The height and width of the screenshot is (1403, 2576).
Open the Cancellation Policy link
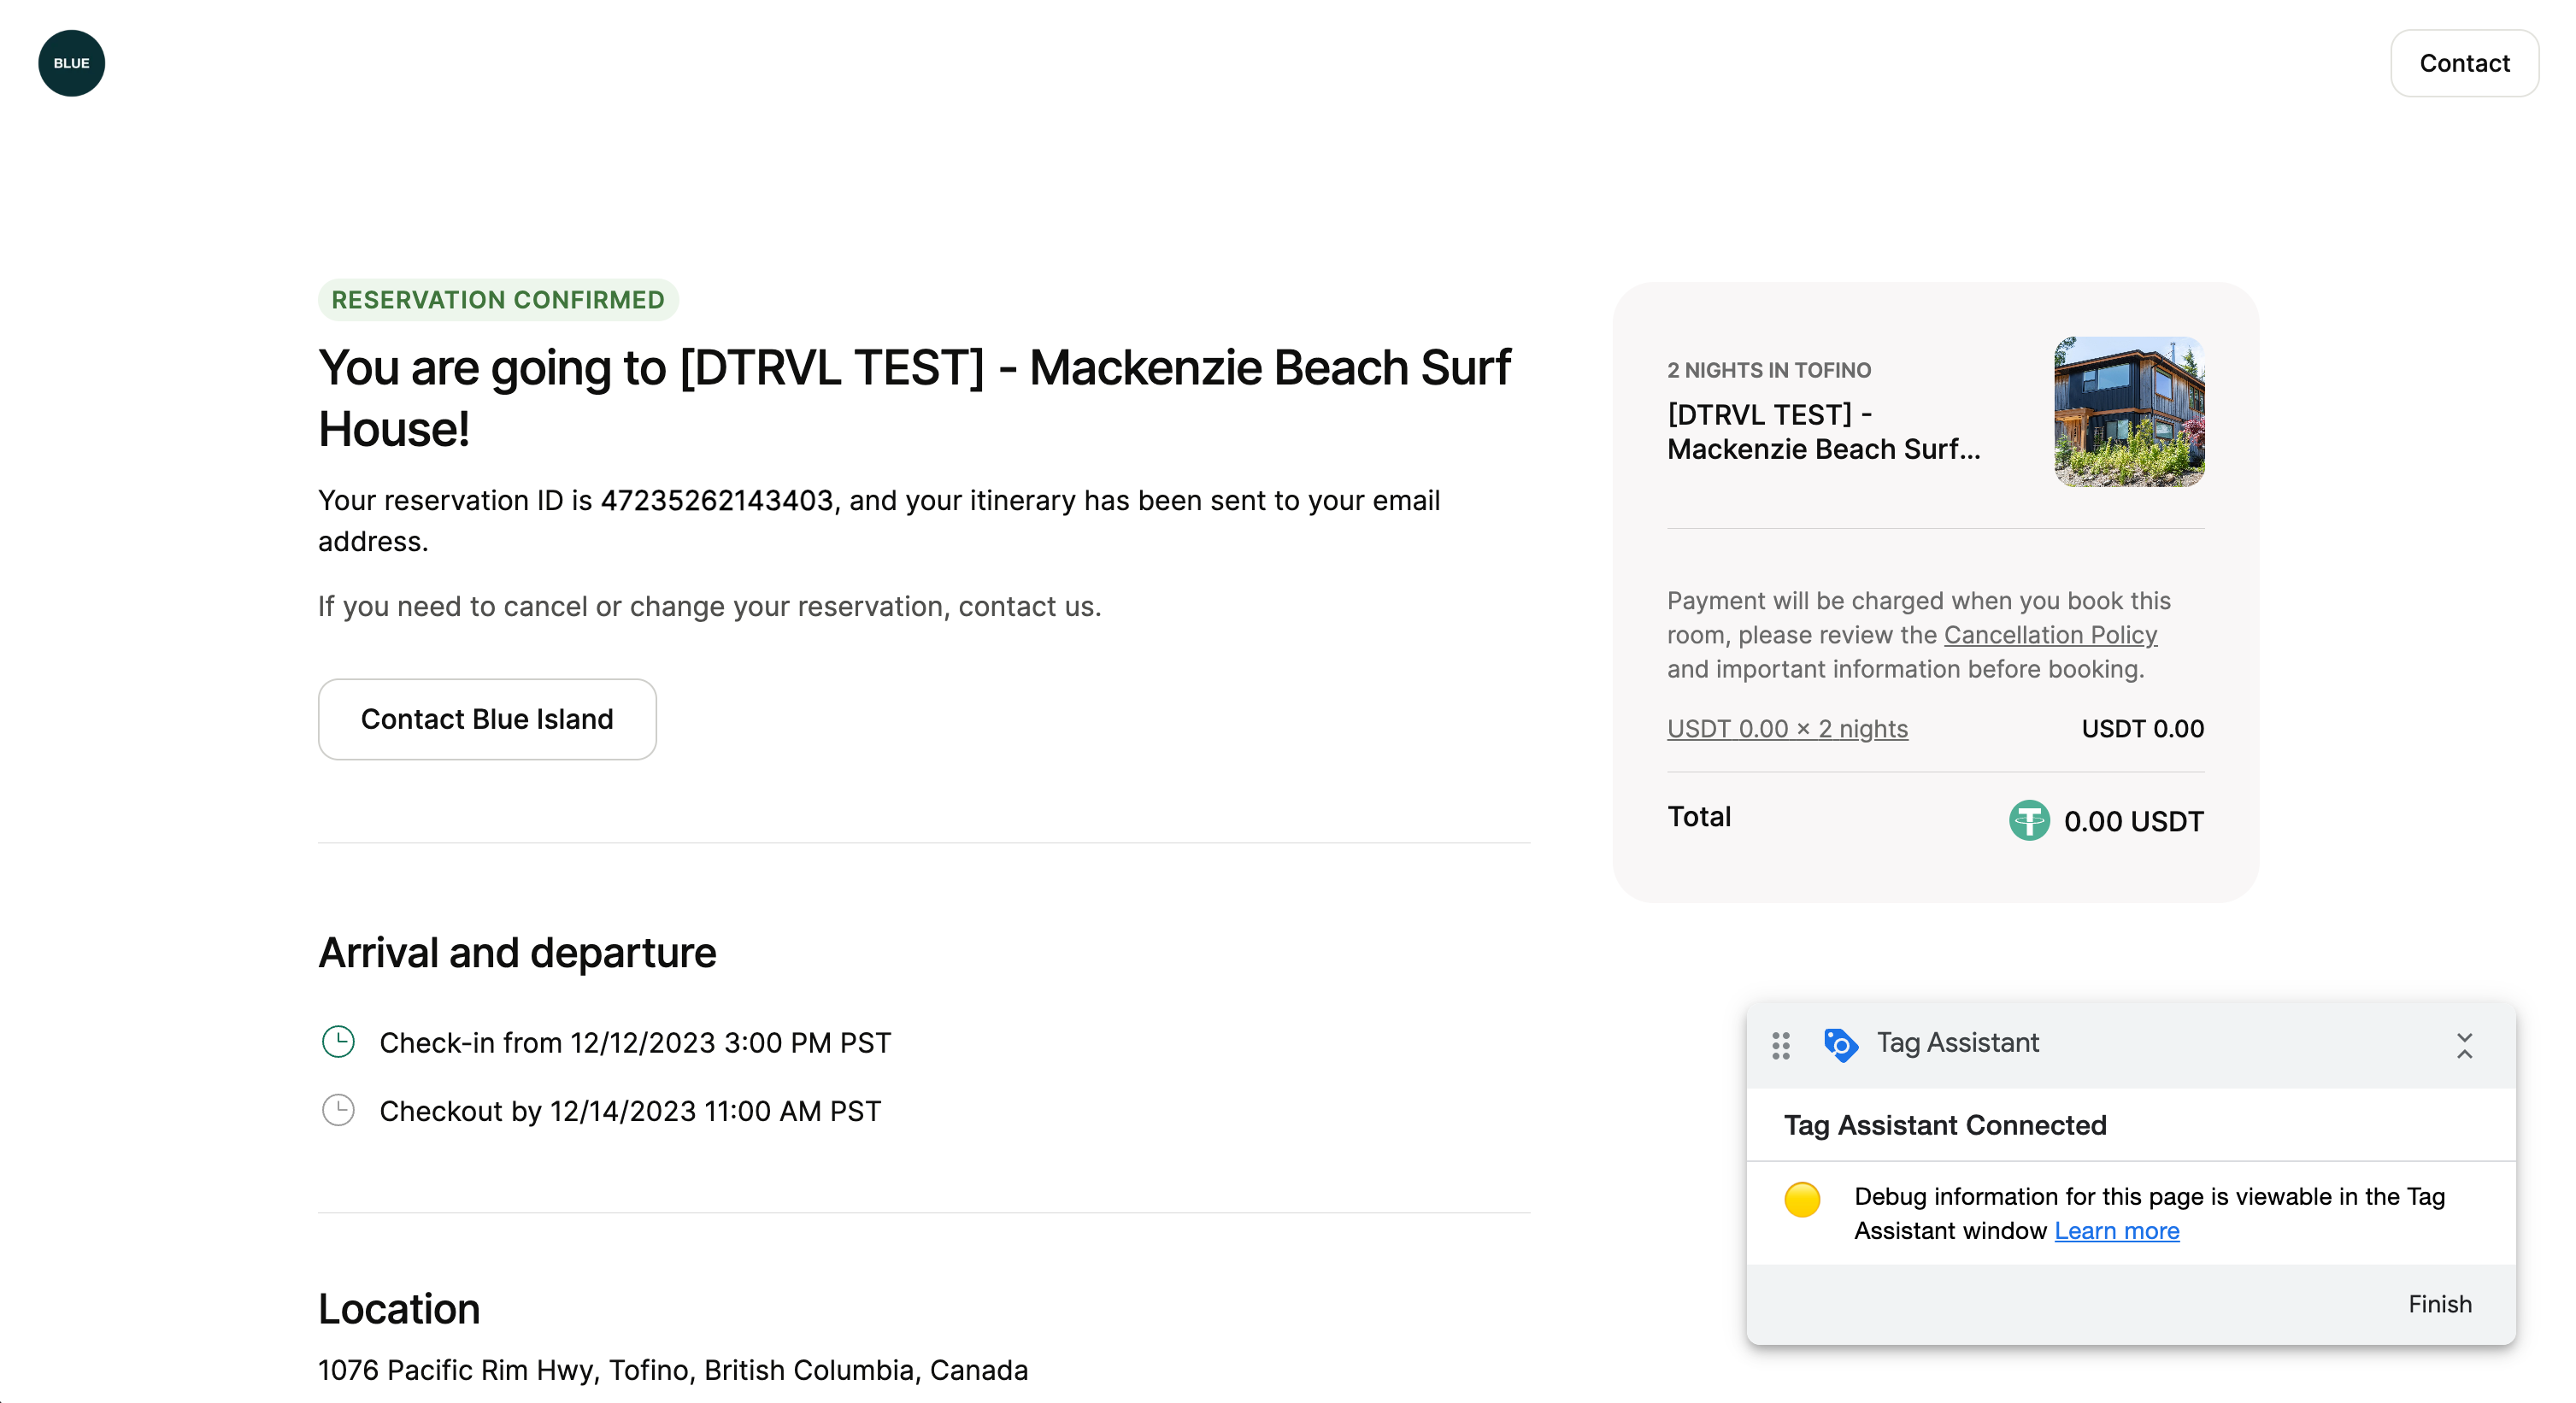[2050, 634]
